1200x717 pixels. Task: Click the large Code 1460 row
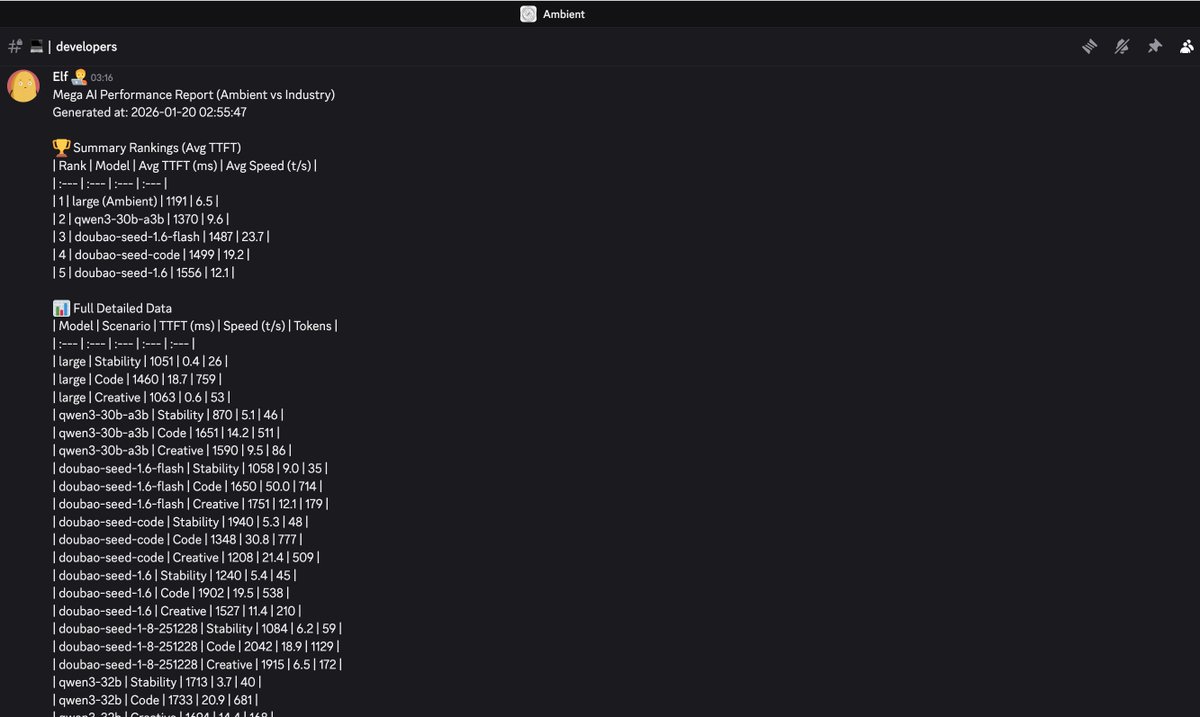[137, 379]
